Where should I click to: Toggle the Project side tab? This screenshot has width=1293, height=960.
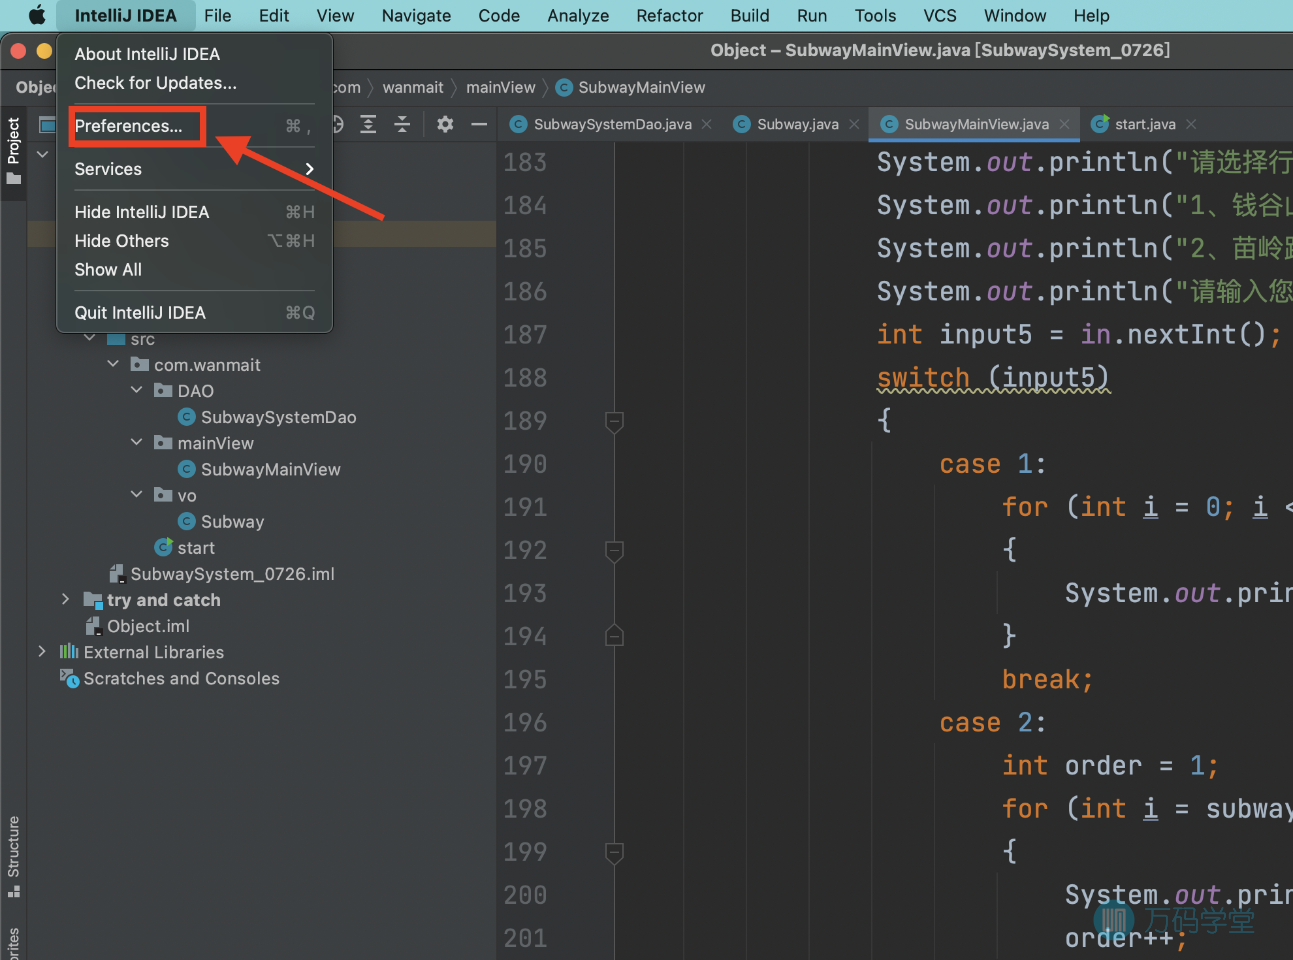[x=13, y=151]
